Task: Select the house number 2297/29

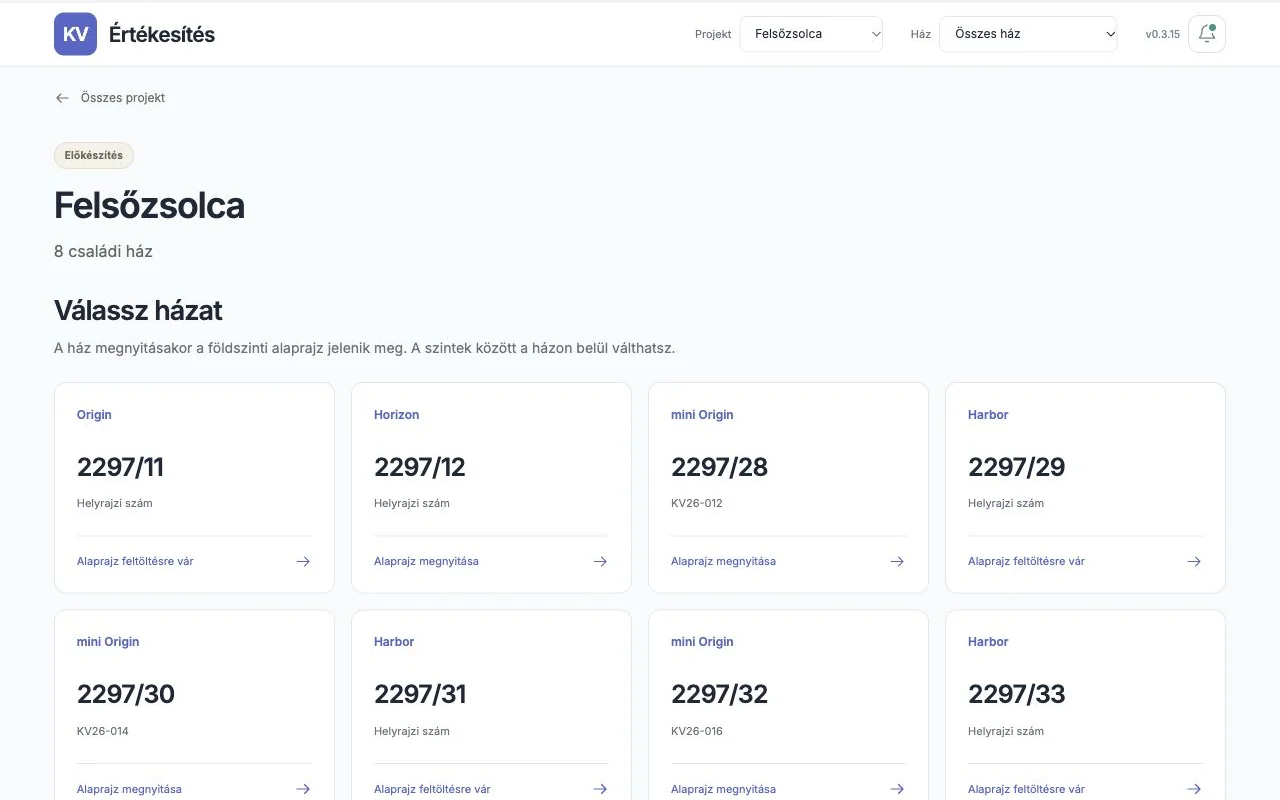Action: pos(1016,467)
